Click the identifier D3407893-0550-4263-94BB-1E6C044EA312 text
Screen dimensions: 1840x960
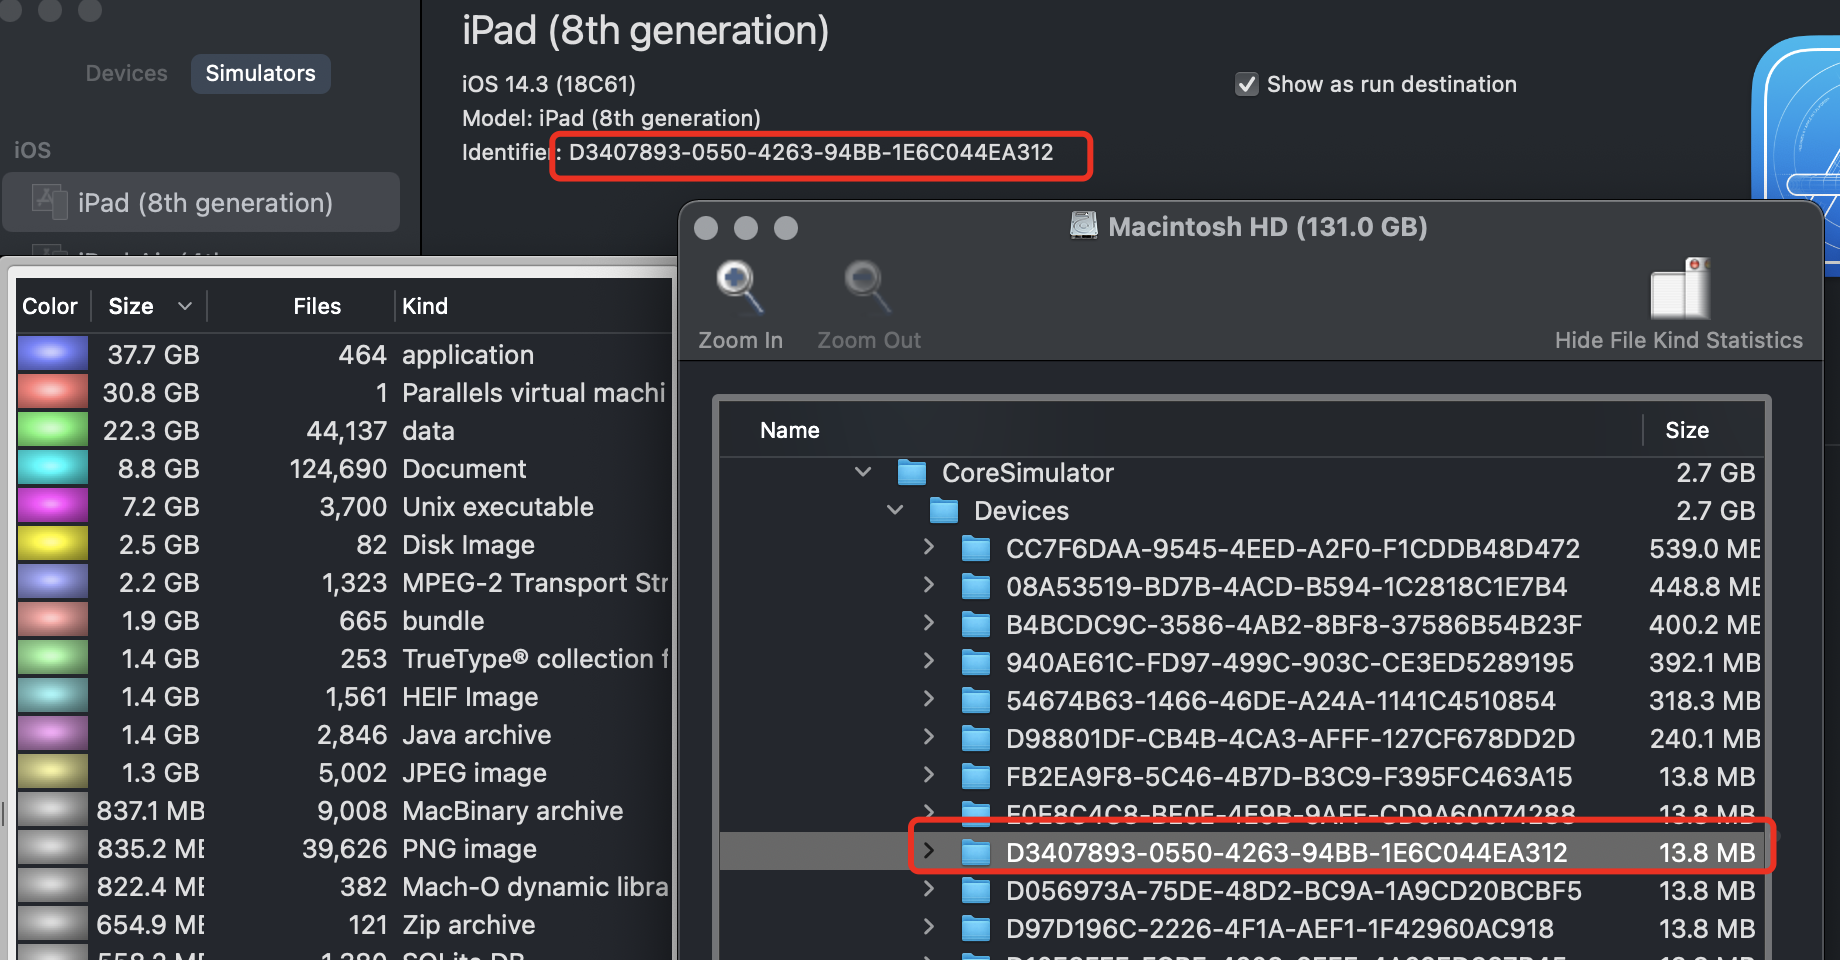click(x=811, y=152)
